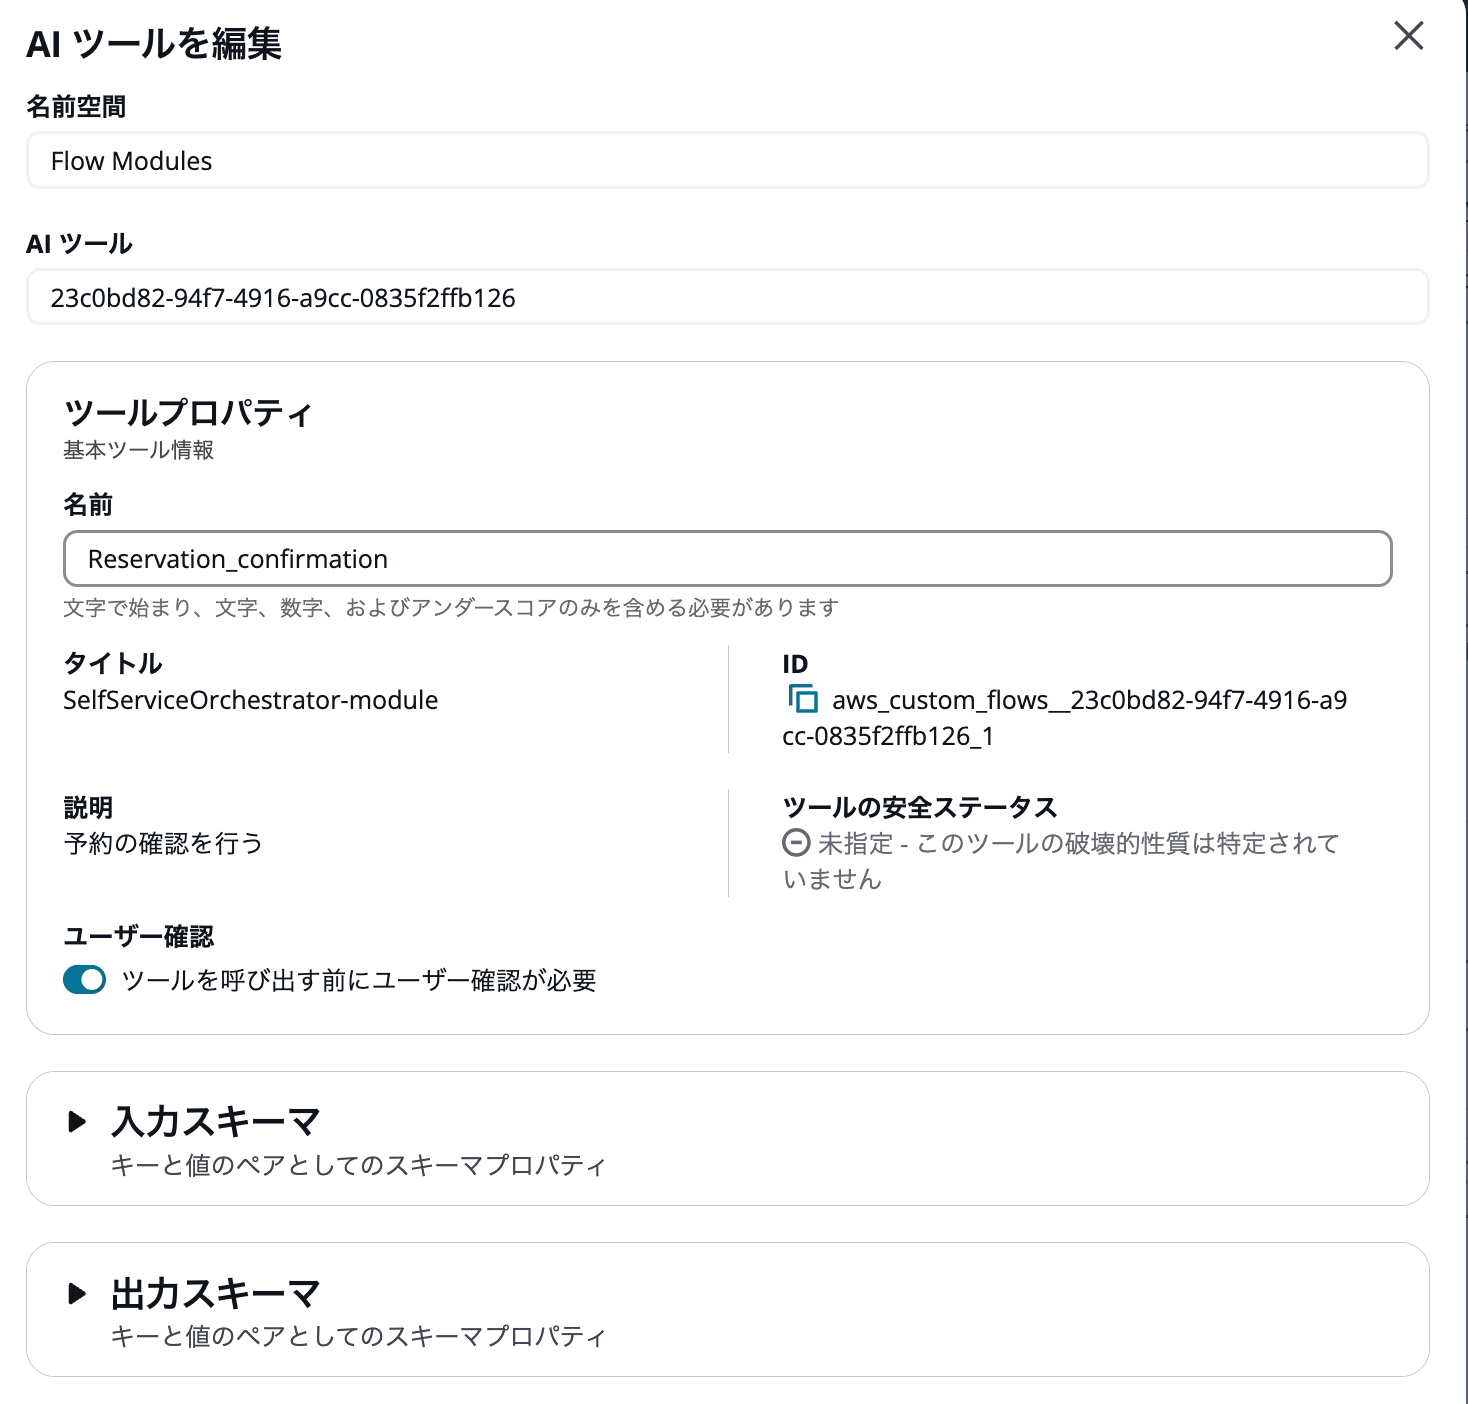Click the AI ツールを編集 heading
The height and width of the screenshot is (1404, 1468).
coord(154,45)
